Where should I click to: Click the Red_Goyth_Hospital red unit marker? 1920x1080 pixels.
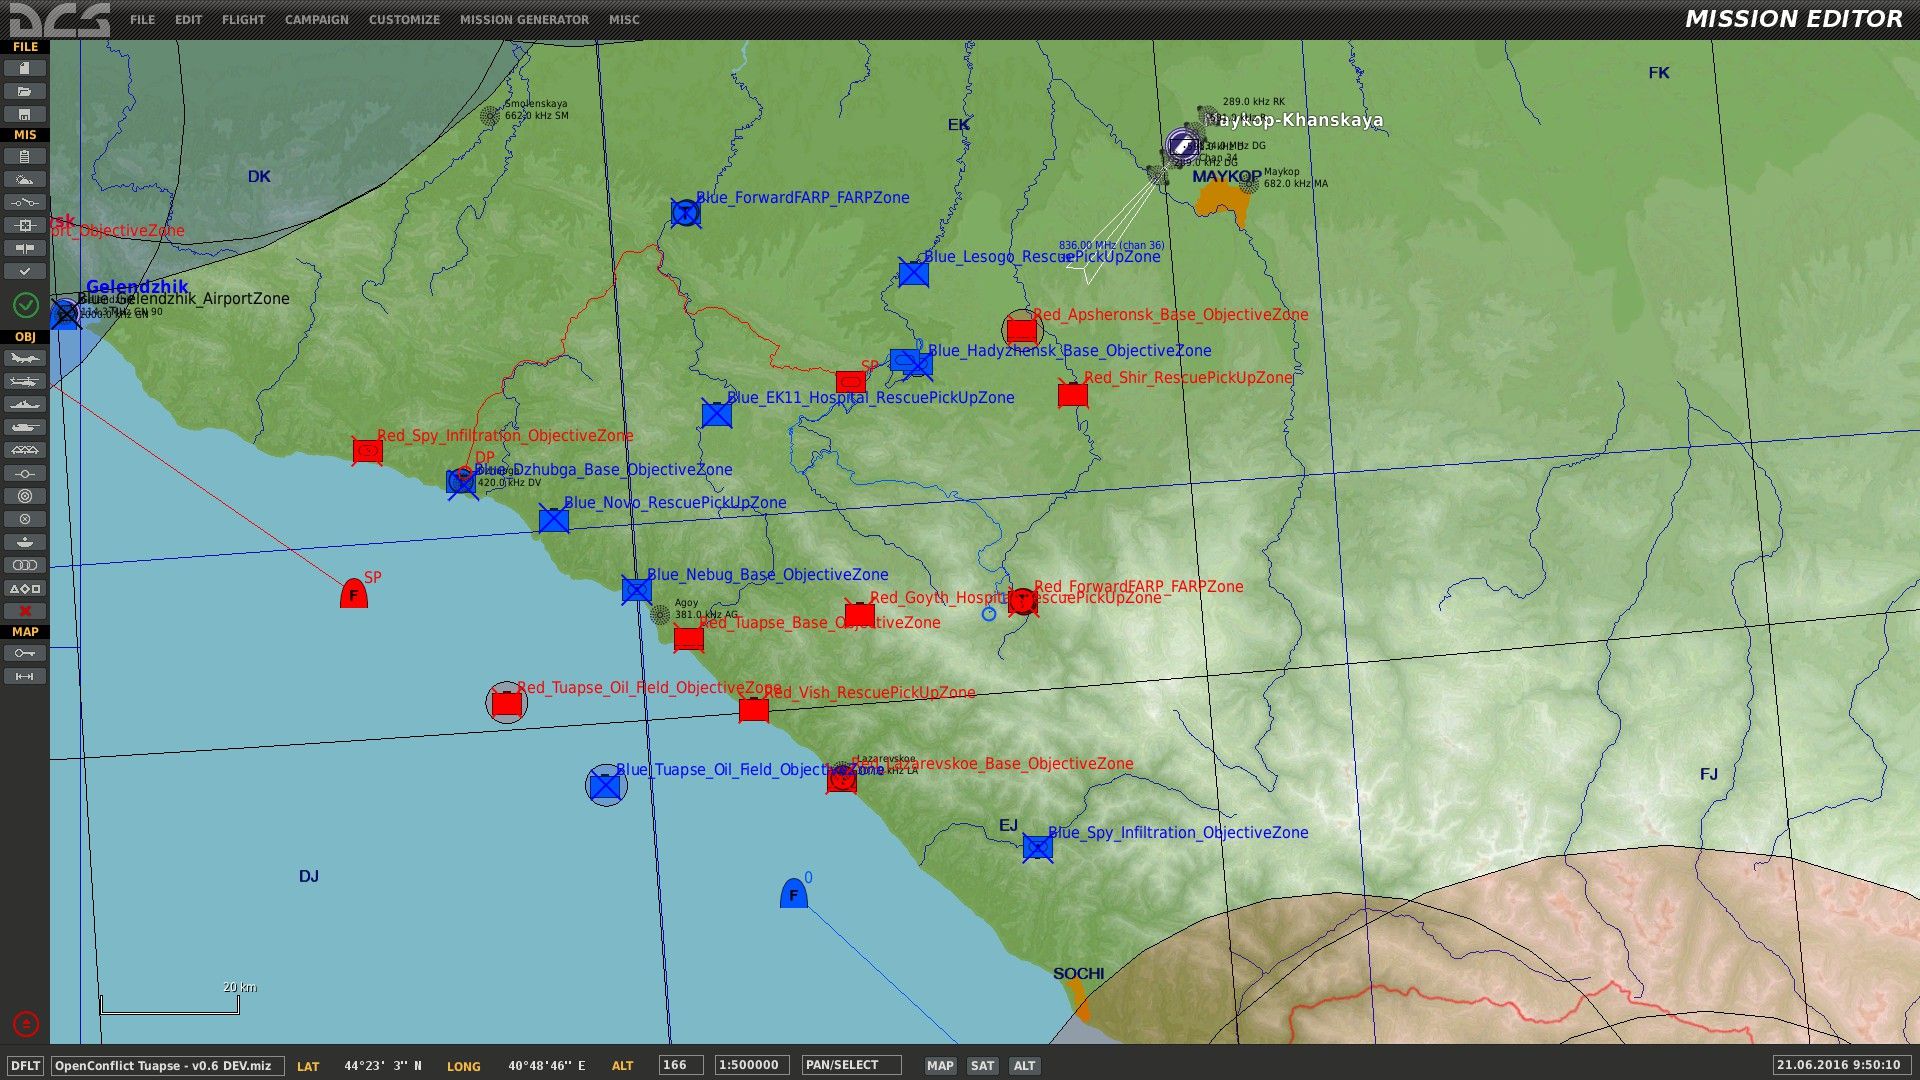tap(859, 613)
